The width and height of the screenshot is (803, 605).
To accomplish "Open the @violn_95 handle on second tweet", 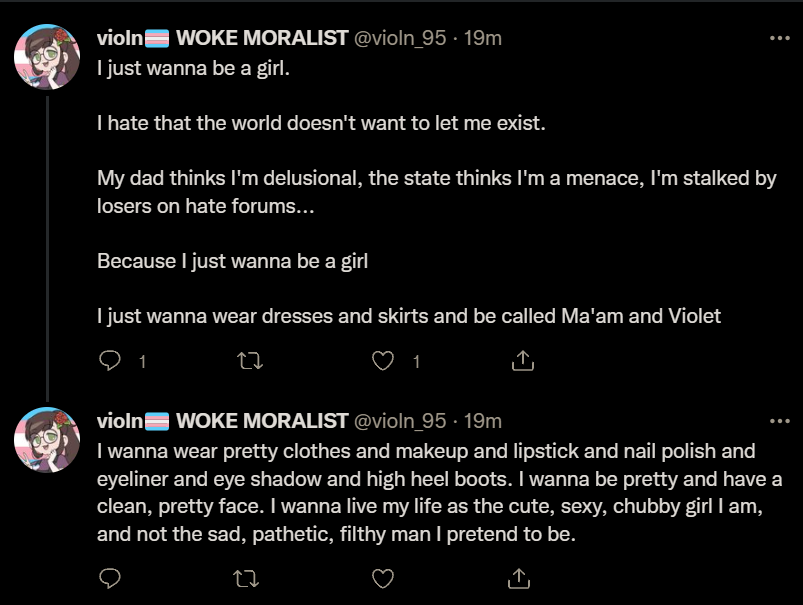I will [400, 422].
